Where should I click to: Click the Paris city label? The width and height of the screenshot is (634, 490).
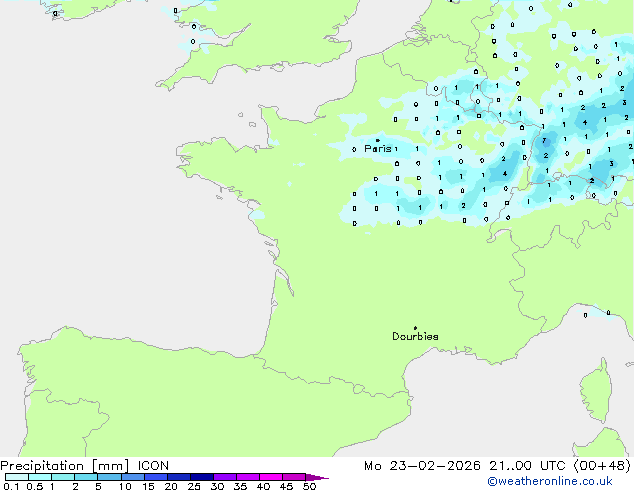coord(378,149)
